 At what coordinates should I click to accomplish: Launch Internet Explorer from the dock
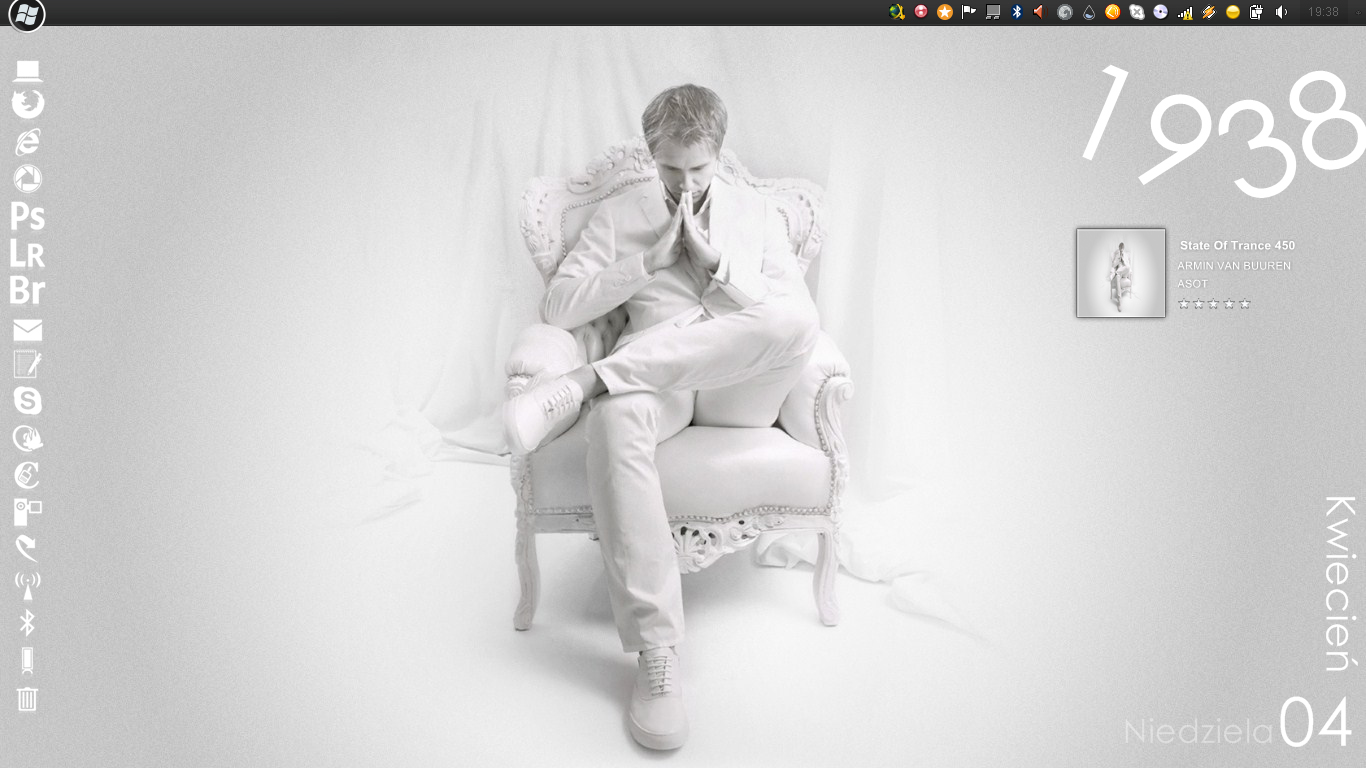coord(28,141)
